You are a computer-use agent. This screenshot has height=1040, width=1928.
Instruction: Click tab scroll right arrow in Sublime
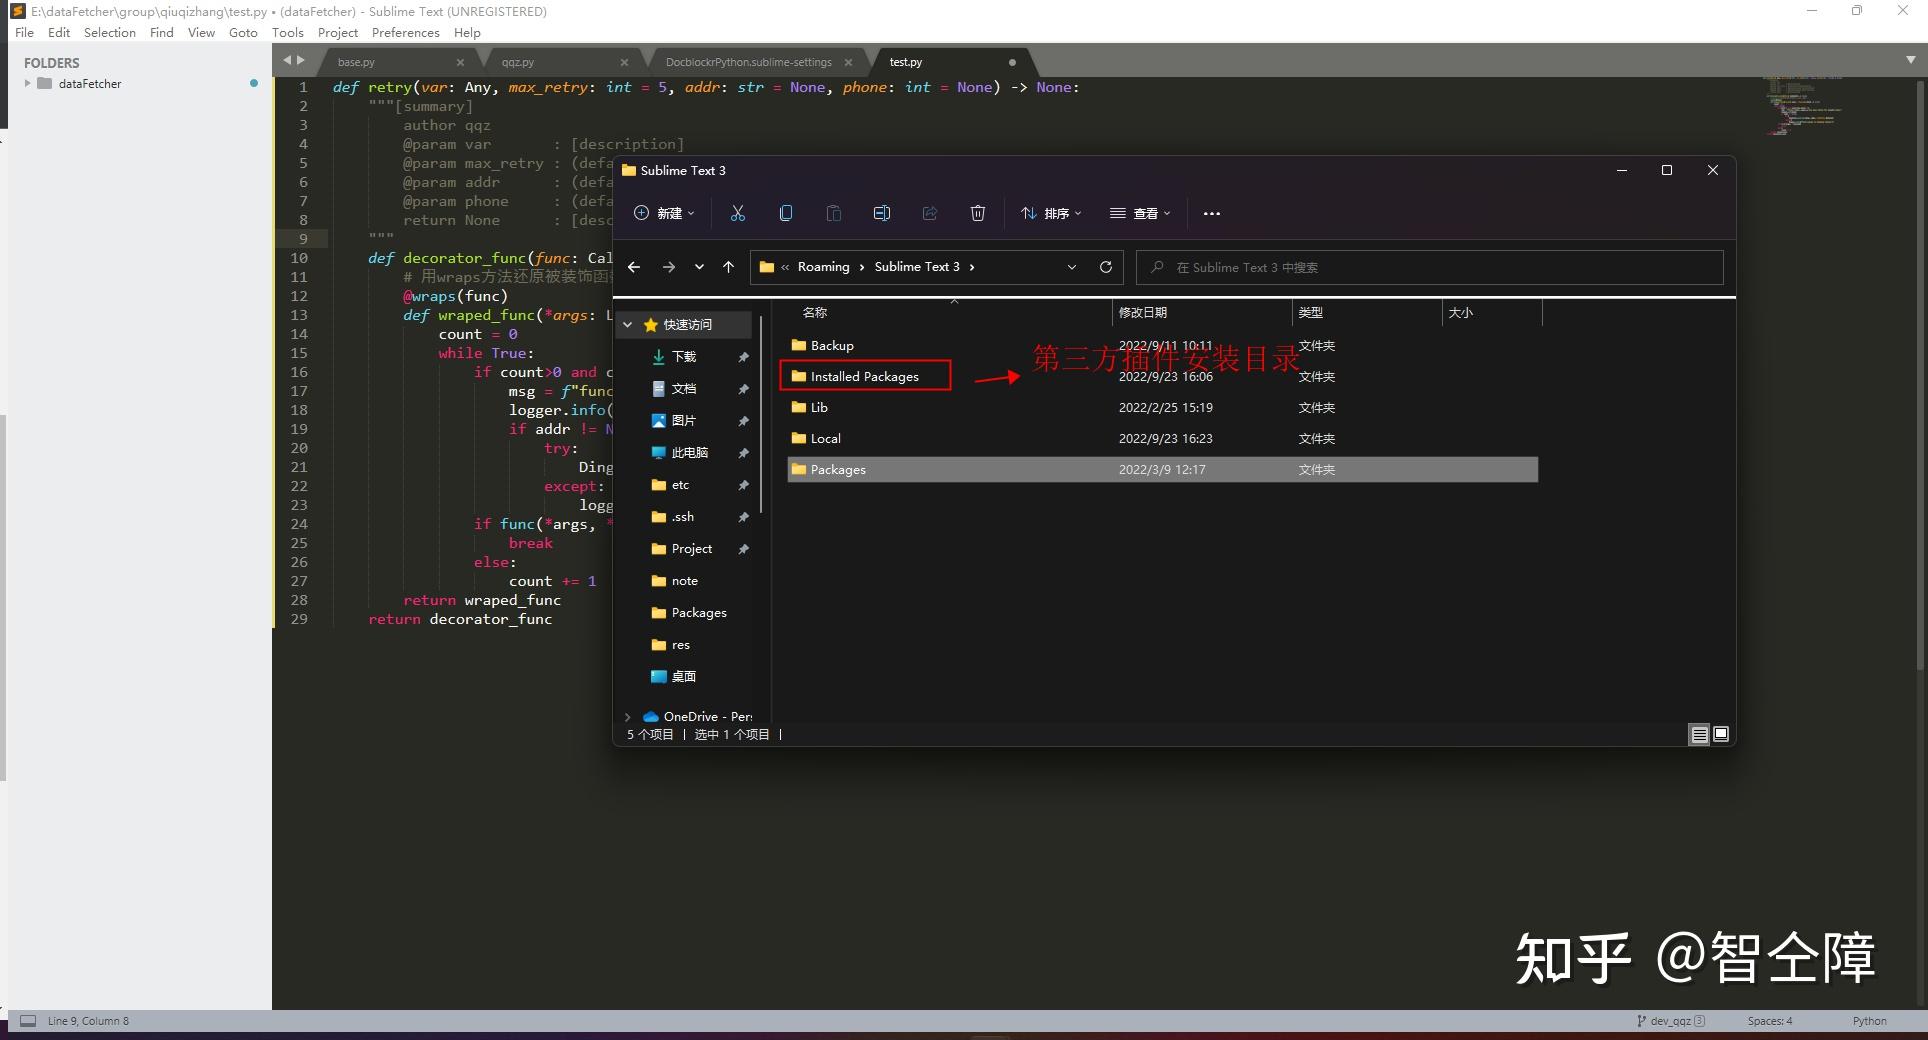[x=301, y=60]
